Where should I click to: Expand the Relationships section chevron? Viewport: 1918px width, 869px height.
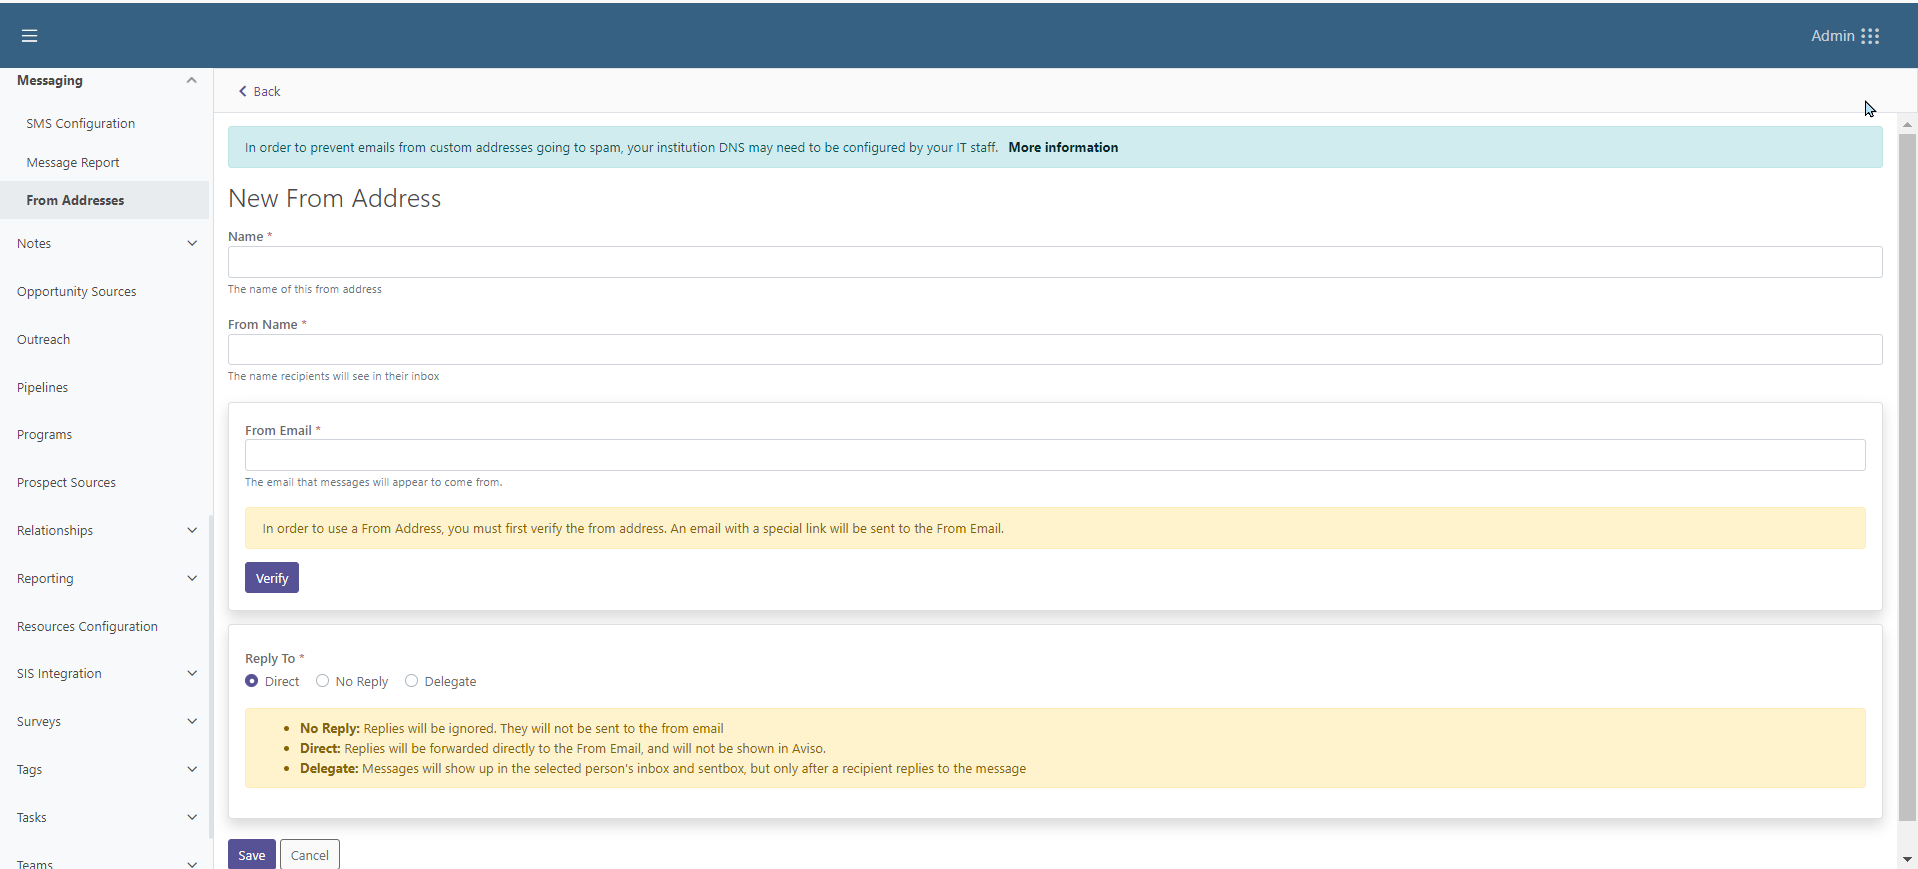tap(192, 530)
